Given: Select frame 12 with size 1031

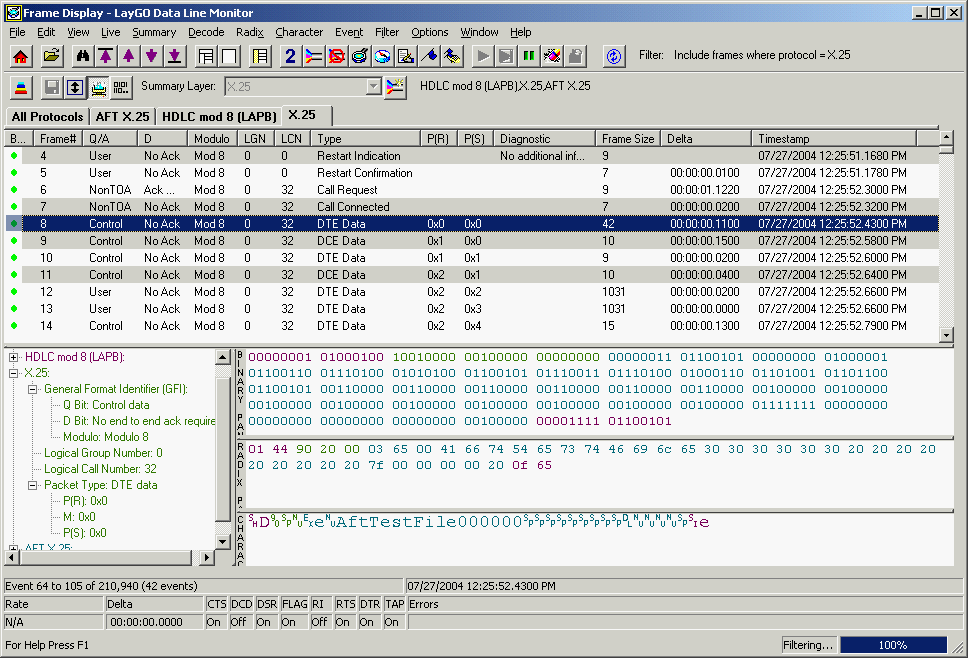Looking at the screenshot, I should (472, 292).
